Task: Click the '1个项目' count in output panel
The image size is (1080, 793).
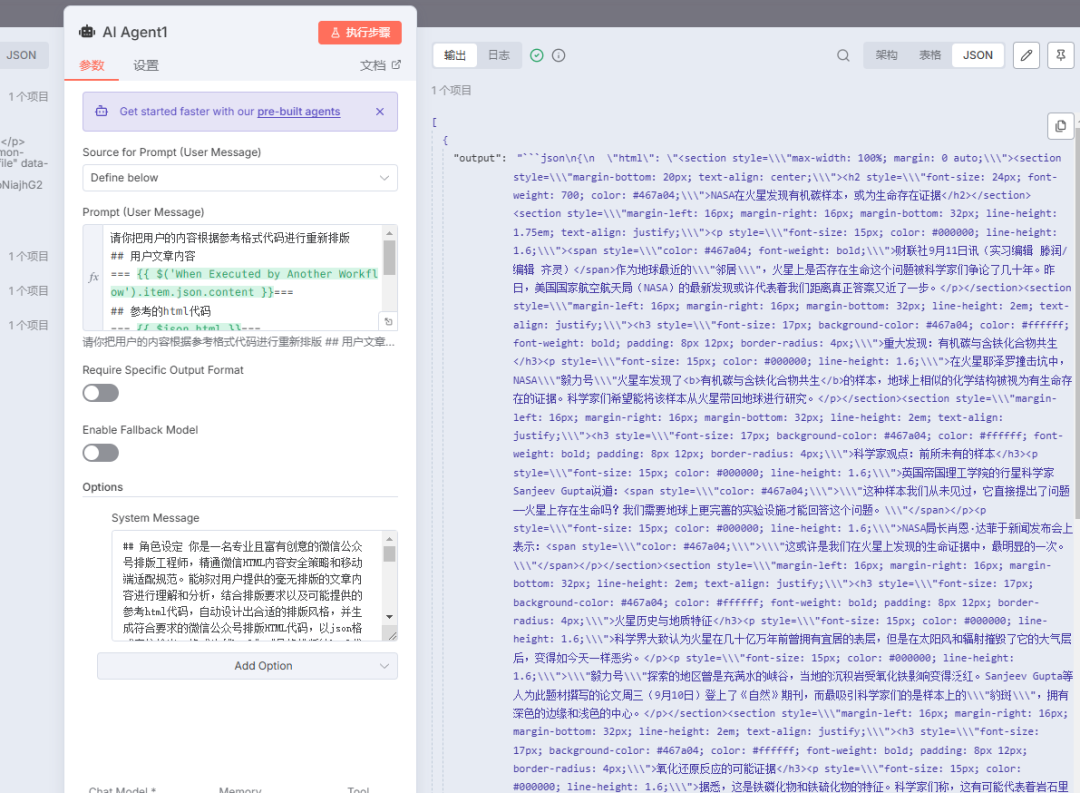Action: [x=451, y=90]
